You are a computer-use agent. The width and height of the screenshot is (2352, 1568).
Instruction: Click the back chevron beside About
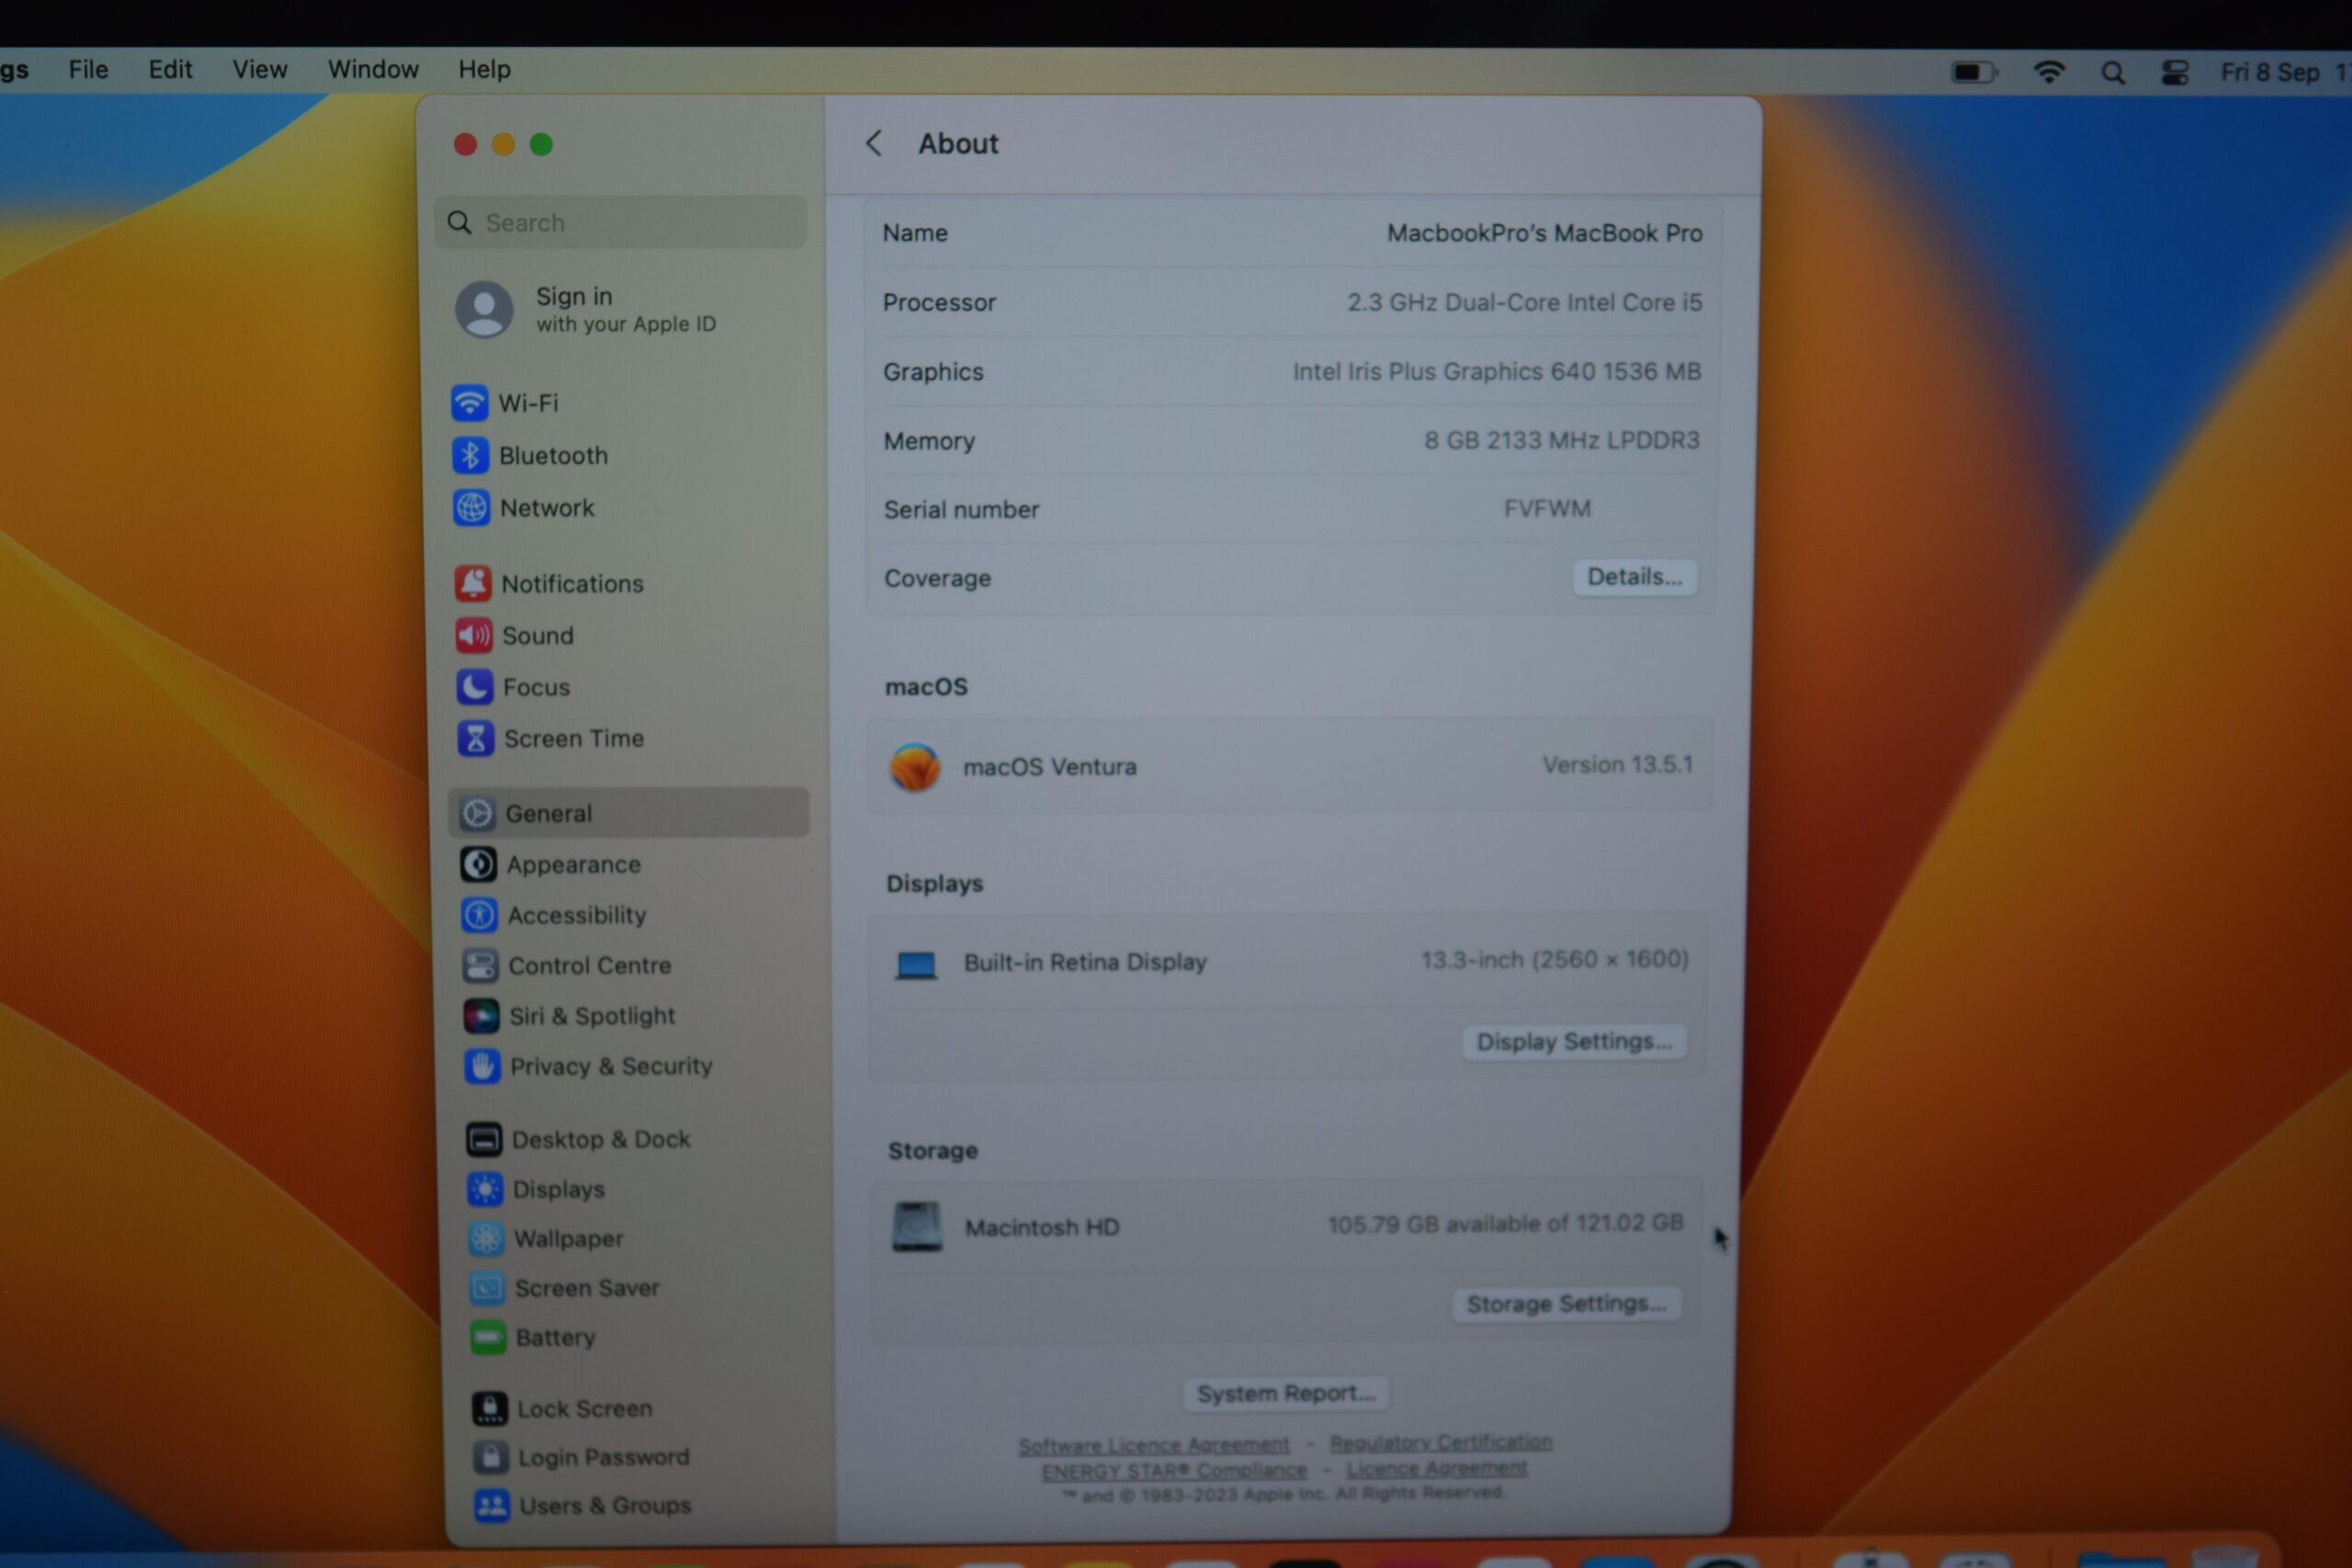(874, 144)
